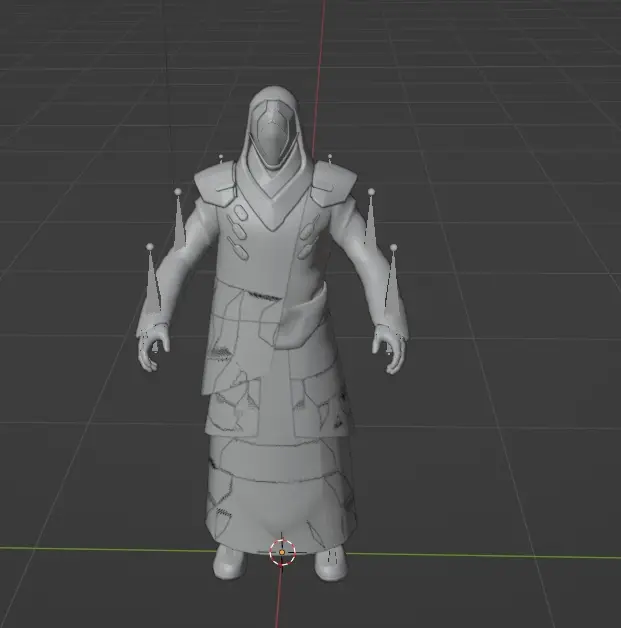621x628 pixels.
Task: Click the character's foot on the left side
Action: (x=229, y=562)
